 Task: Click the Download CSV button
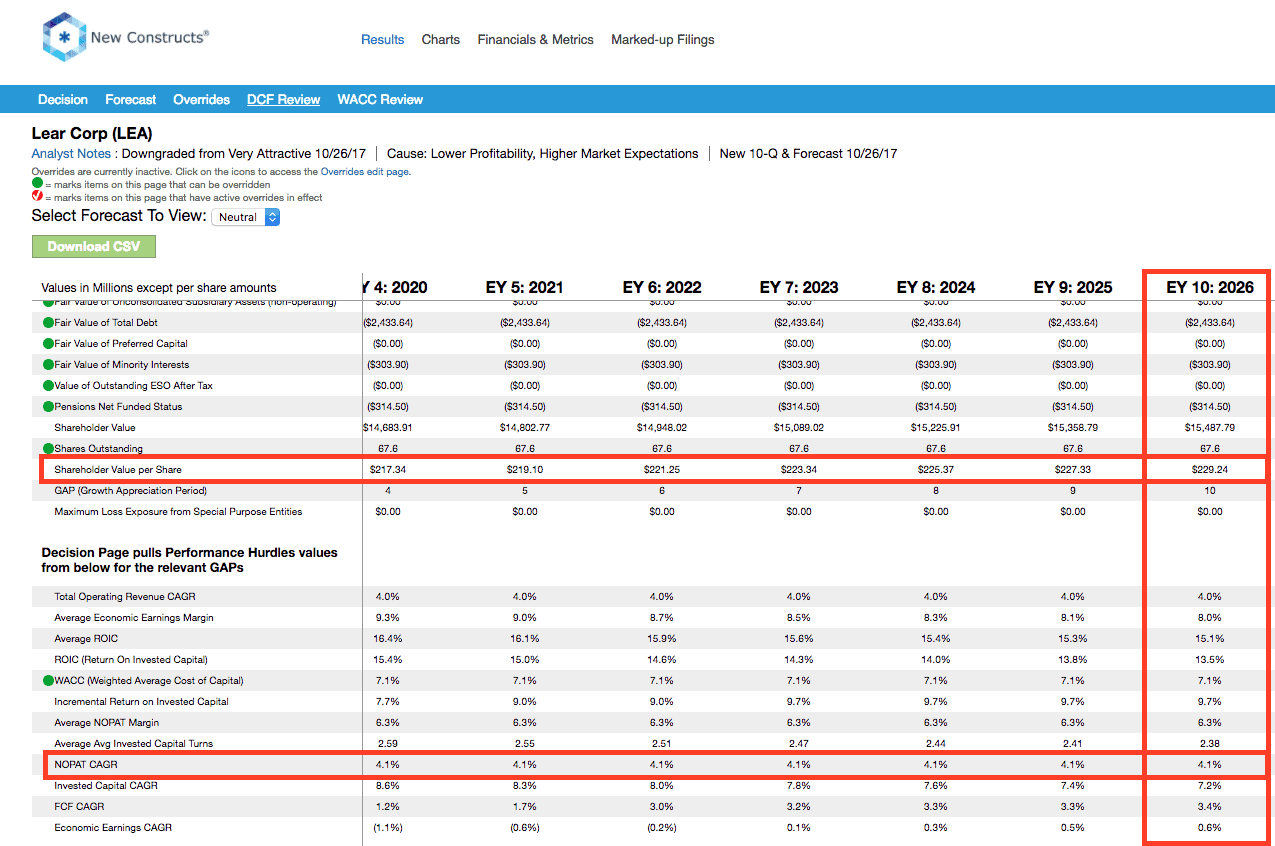click(94, 246)
